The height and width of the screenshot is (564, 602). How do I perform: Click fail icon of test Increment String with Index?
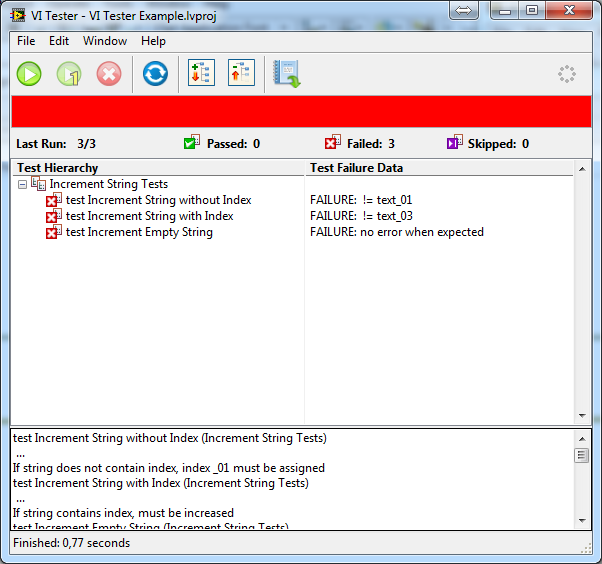pos(54,216)
